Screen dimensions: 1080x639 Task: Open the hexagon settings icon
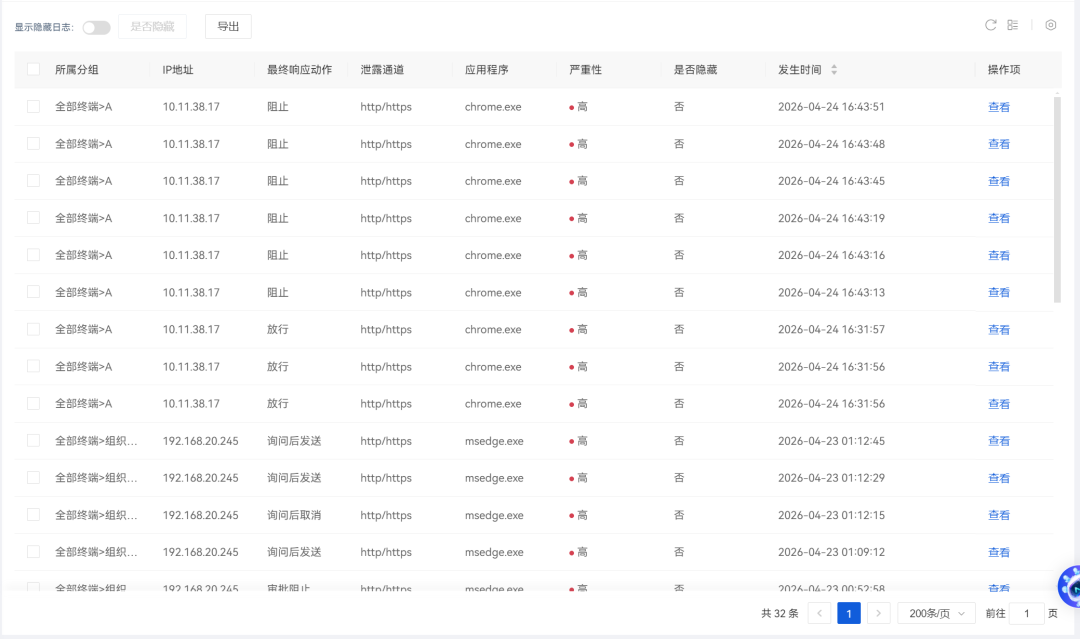coord(1050,25)
